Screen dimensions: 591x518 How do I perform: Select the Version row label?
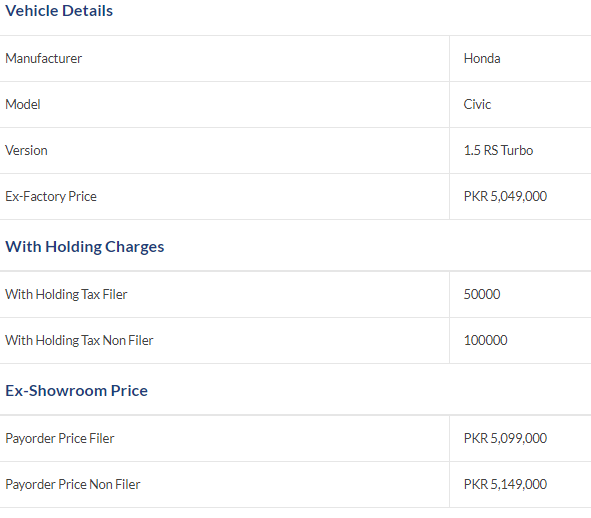26,150
